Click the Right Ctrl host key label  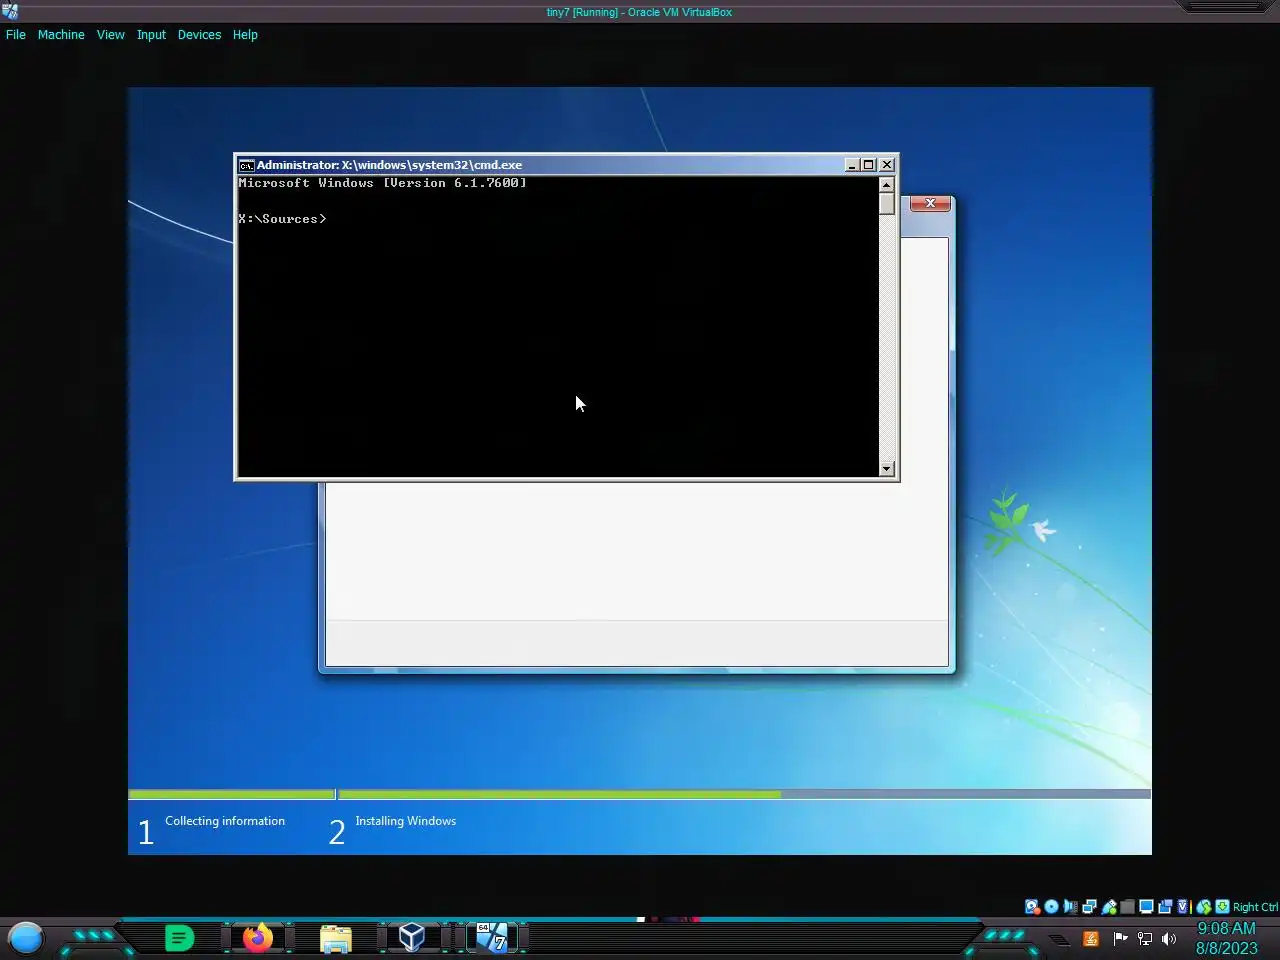[1256, 907]
